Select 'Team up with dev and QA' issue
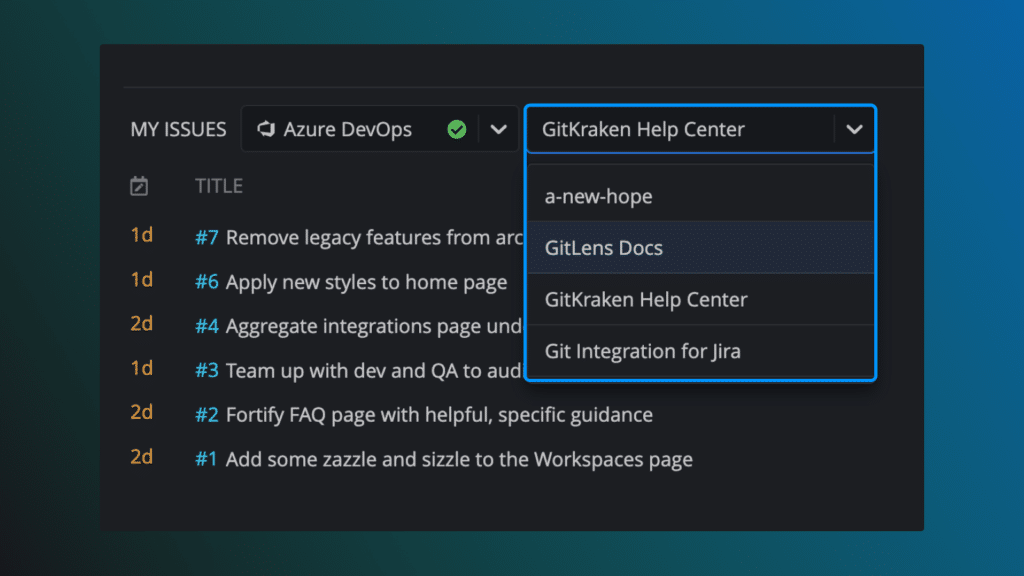 point(375,370)
